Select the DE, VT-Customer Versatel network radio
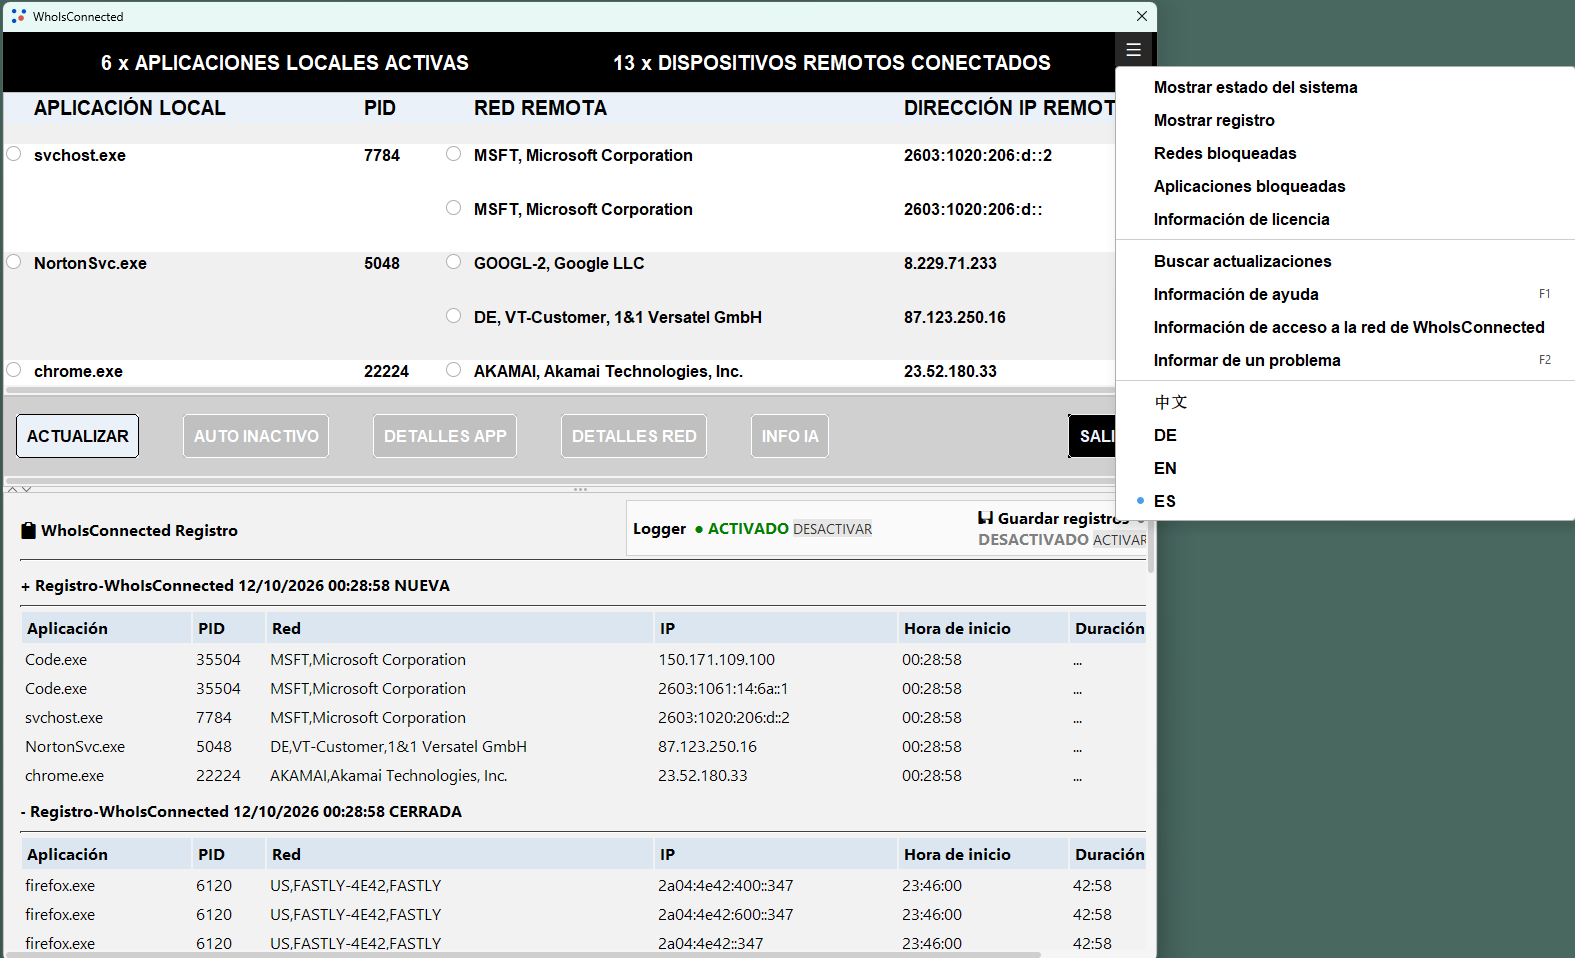The image size is (1575, 958). pos(454,316)
